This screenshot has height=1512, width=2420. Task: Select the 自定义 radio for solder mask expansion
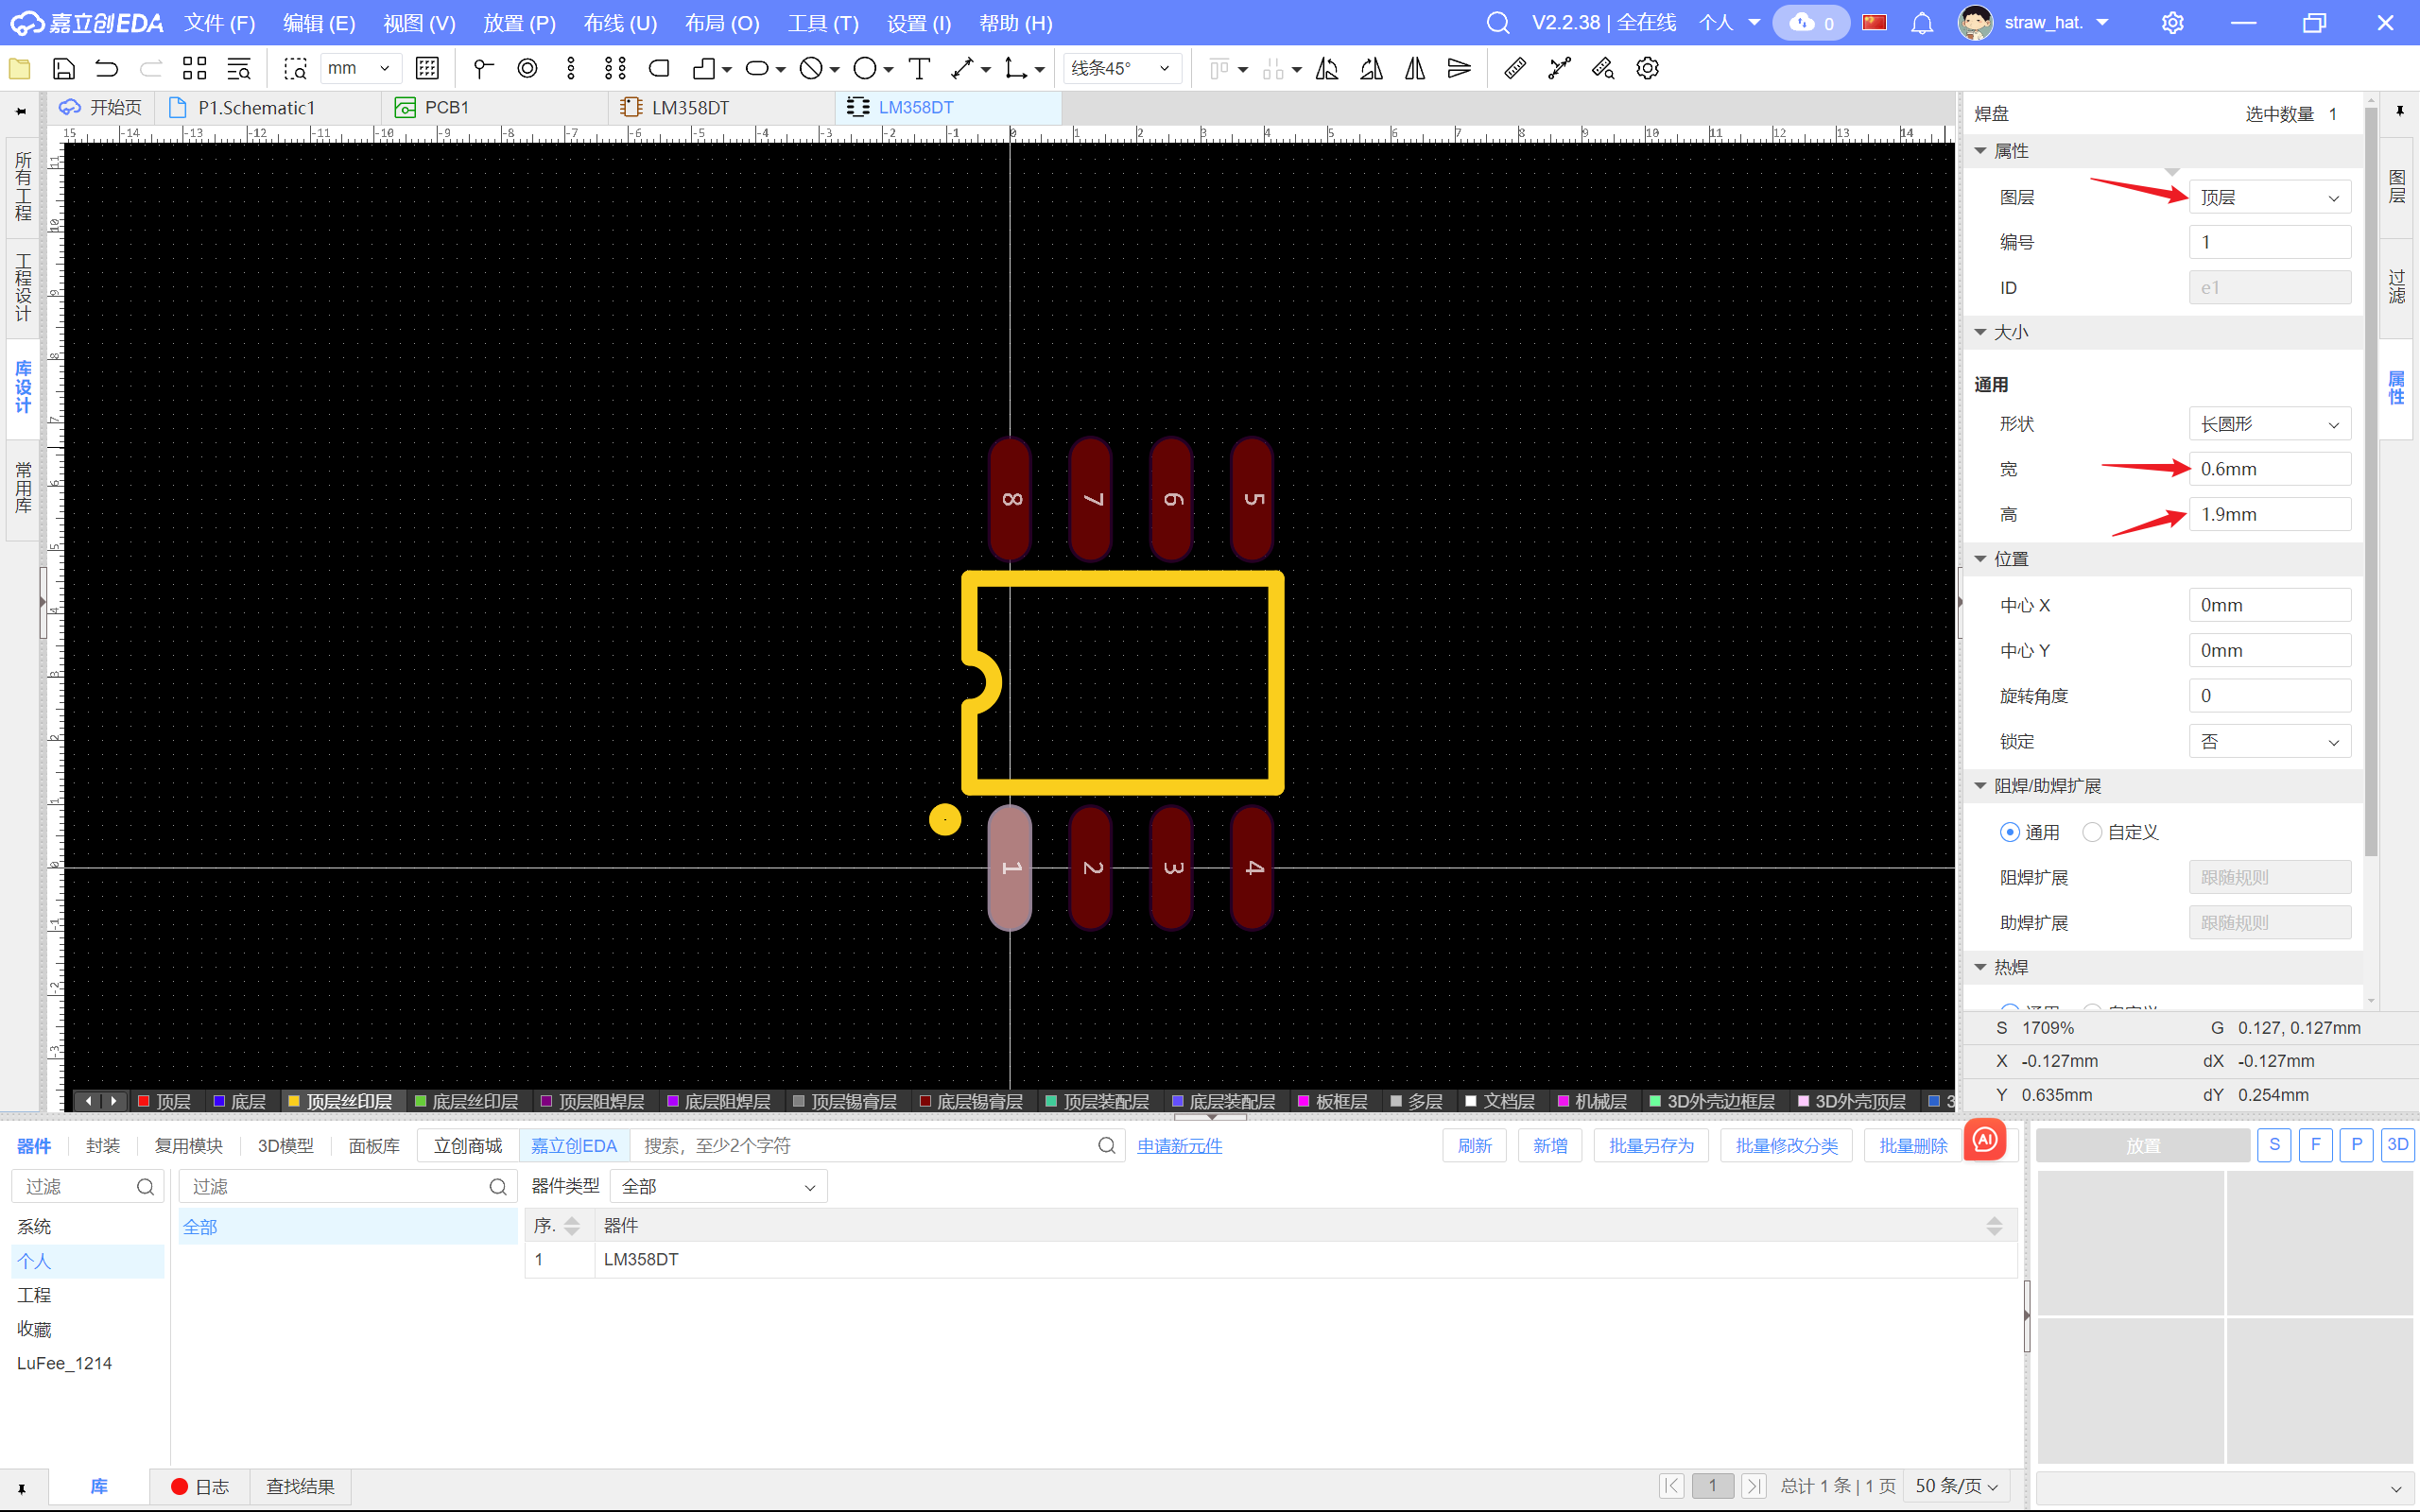pyautogui.click(x=2091, y=832)
